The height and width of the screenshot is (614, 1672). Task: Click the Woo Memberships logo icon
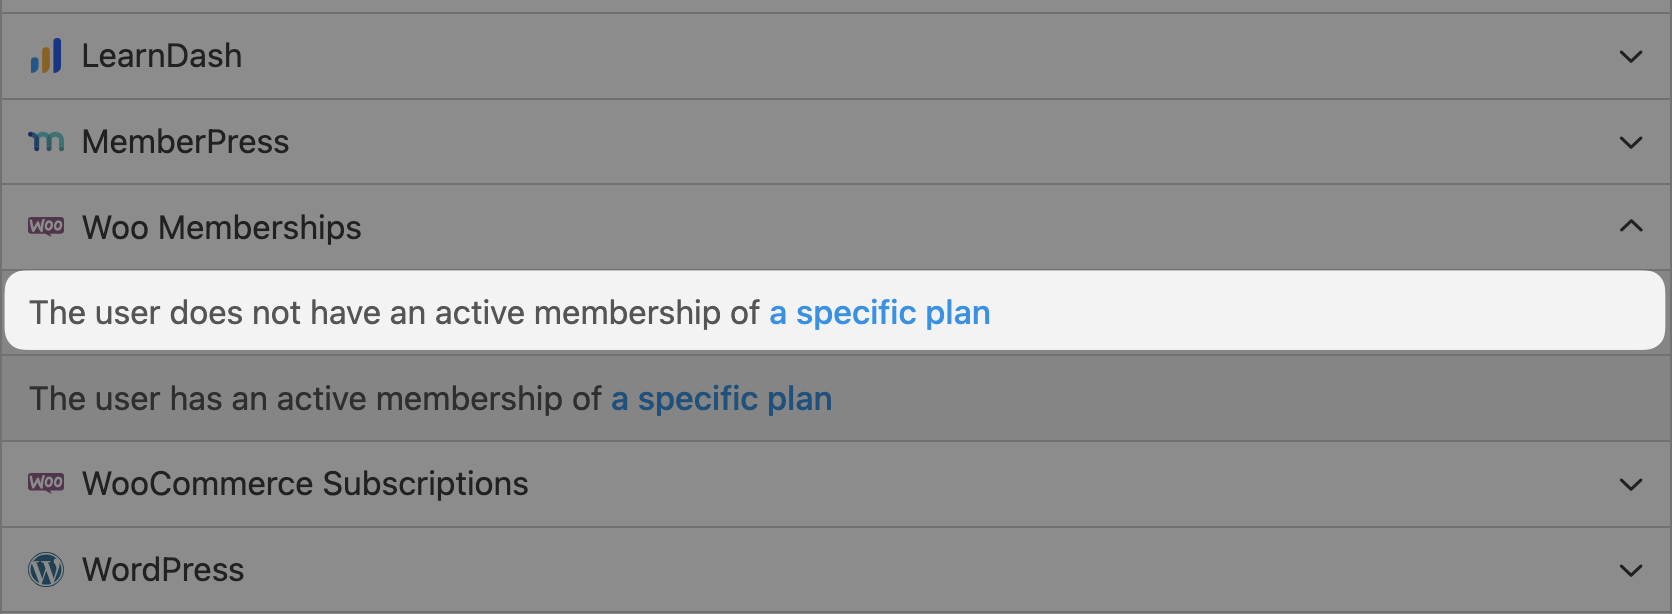point(46,227)
